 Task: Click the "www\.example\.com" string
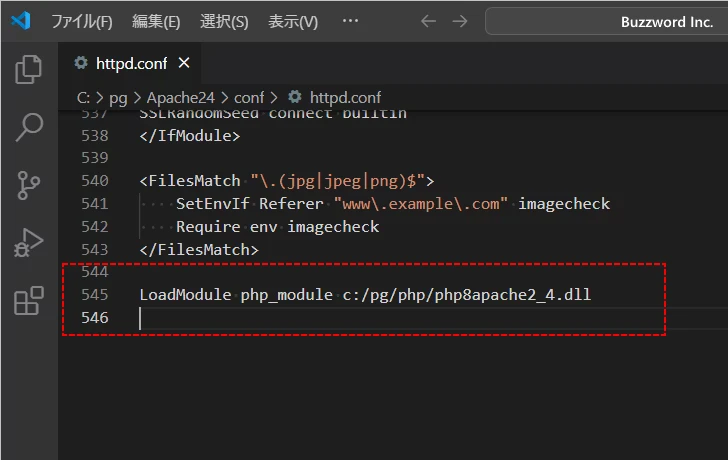(421, 203)
